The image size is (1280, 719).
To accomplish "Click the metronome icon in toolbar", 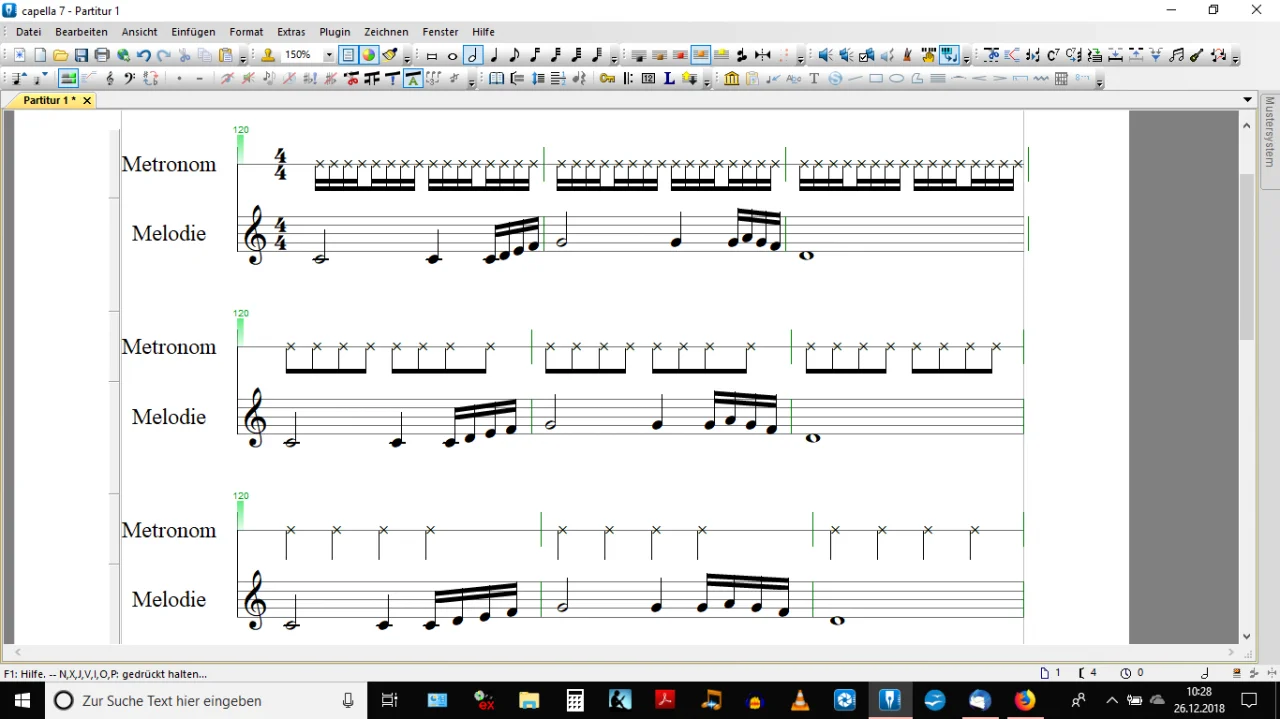I will (907, 56).
